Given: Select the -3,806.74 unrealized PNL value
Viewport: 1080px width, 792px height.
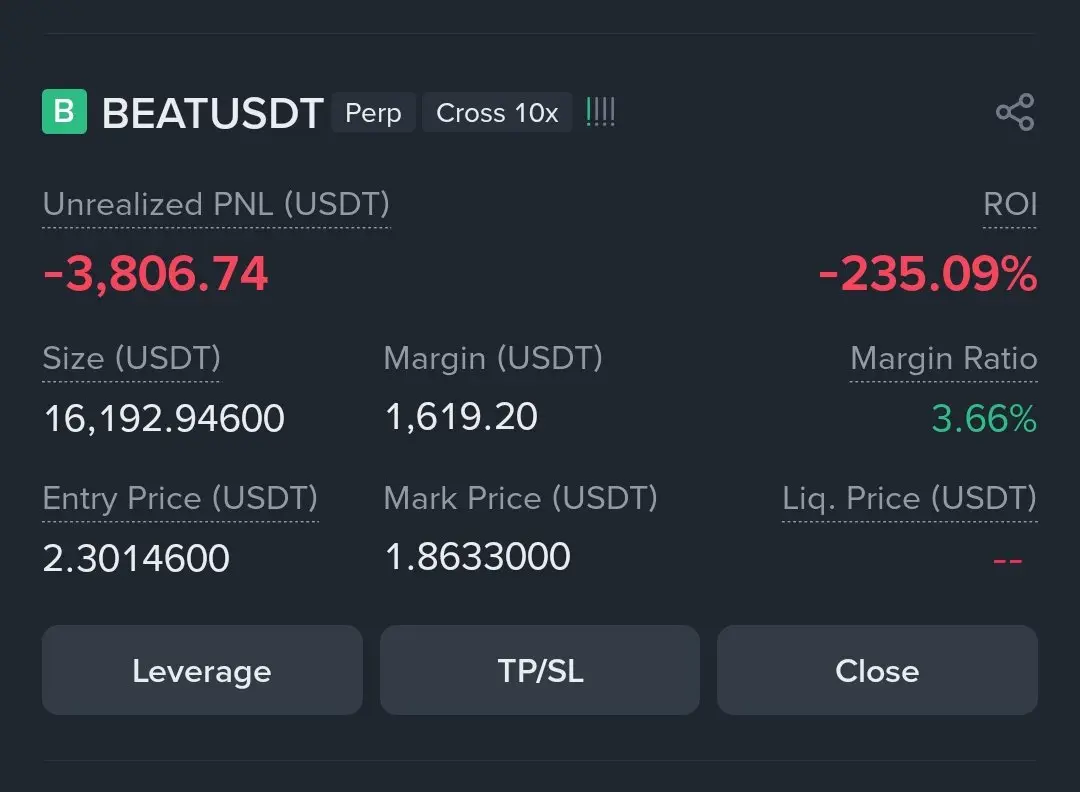Looking at the screenshot, I should pyautogui.click(x=156, y=274).
